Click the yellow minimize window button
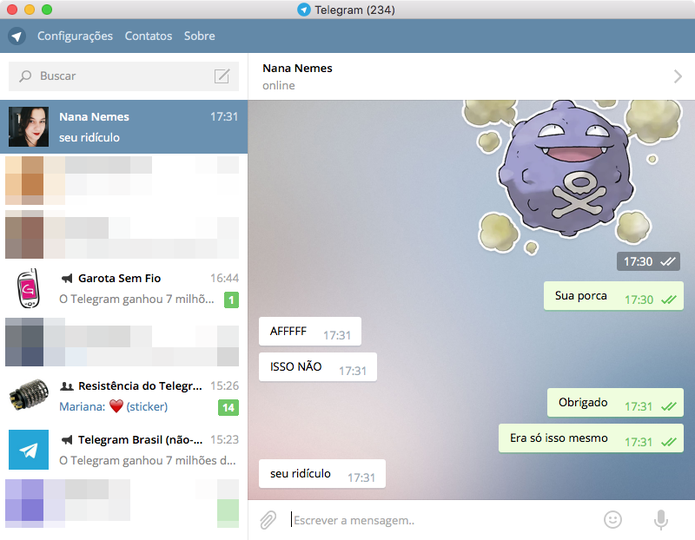The height and width of the screenshot is (540, 695). 29,9
